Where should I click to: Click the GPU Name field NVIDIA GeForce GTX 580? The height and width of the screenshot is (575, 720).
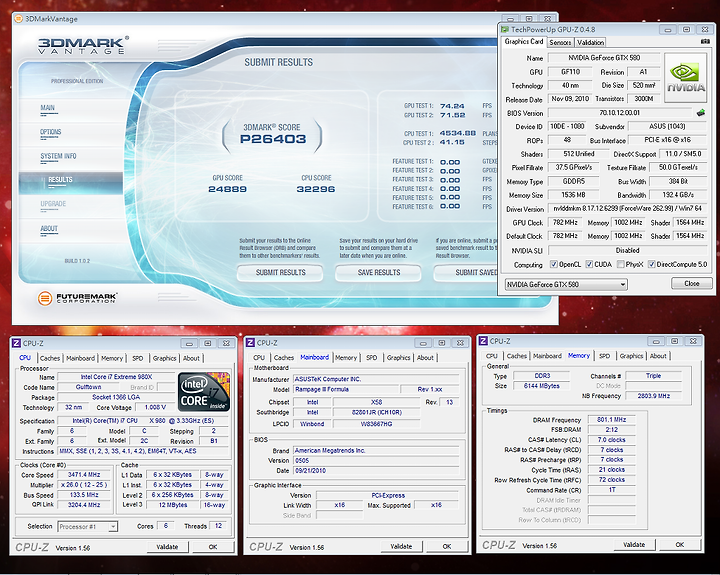[x=604, y=58]
